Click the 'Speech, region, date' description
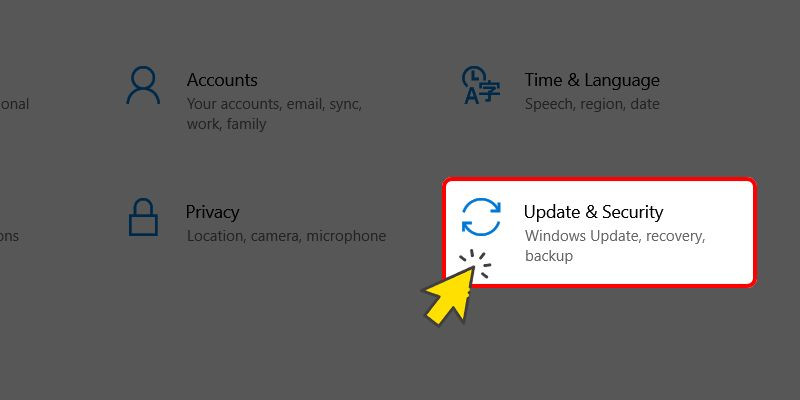Viewport: 800px width, 400px height. coord(592,104)
